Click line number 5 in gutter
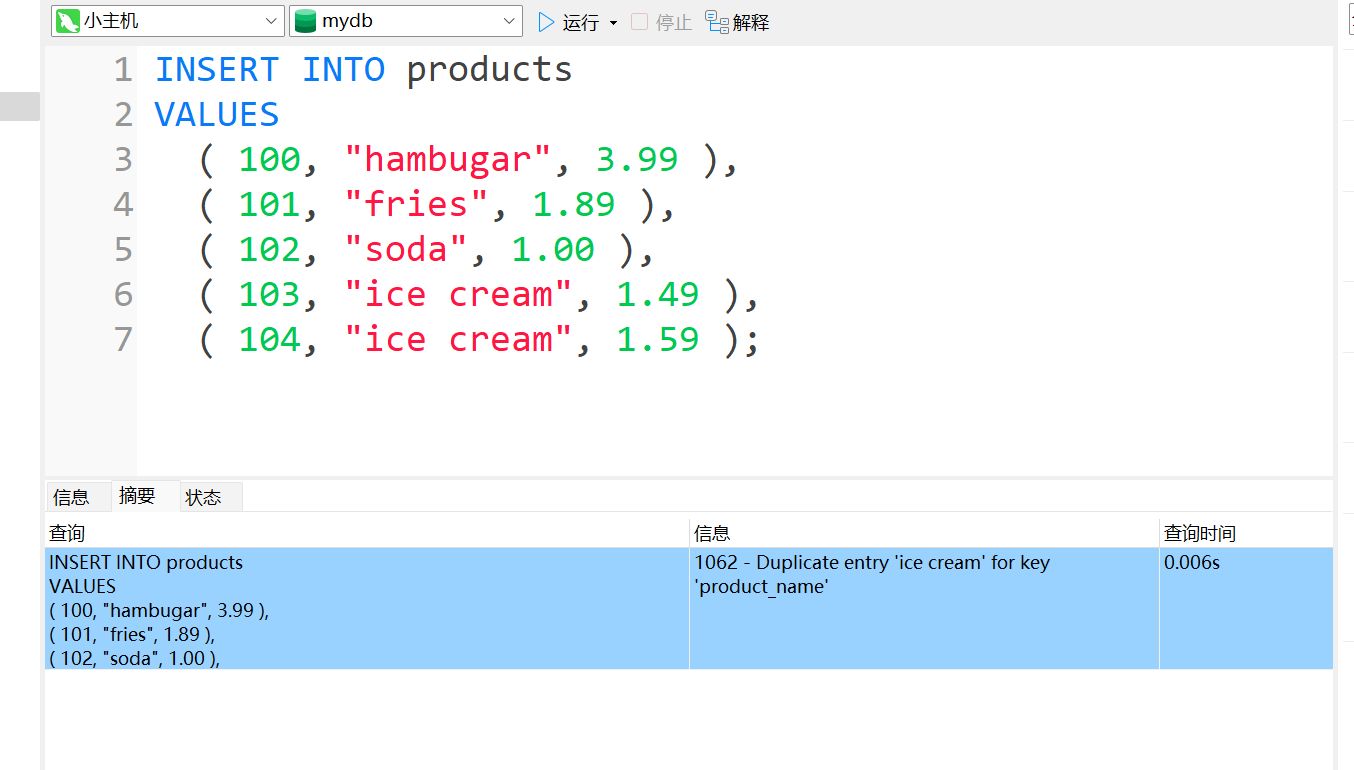1354x770 pixels. tap(123, 250)
